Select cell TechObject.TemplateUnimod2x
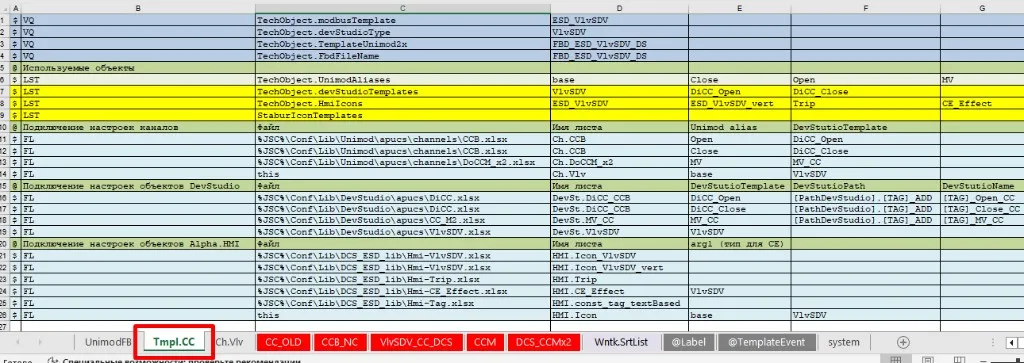 point(403,44)
